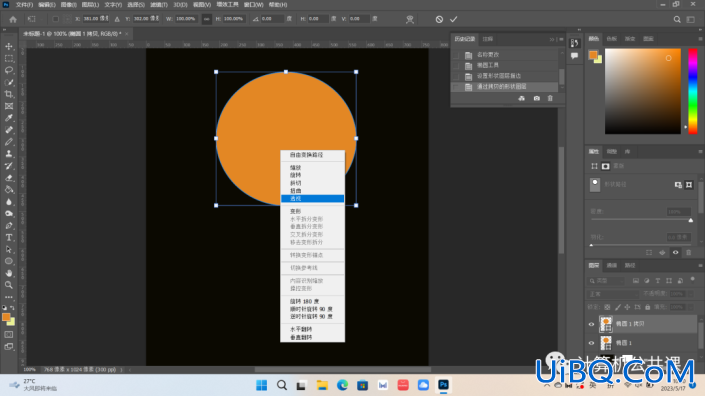Select the Path Selection tool
This screenshot has height=396, width=705.
9,249
